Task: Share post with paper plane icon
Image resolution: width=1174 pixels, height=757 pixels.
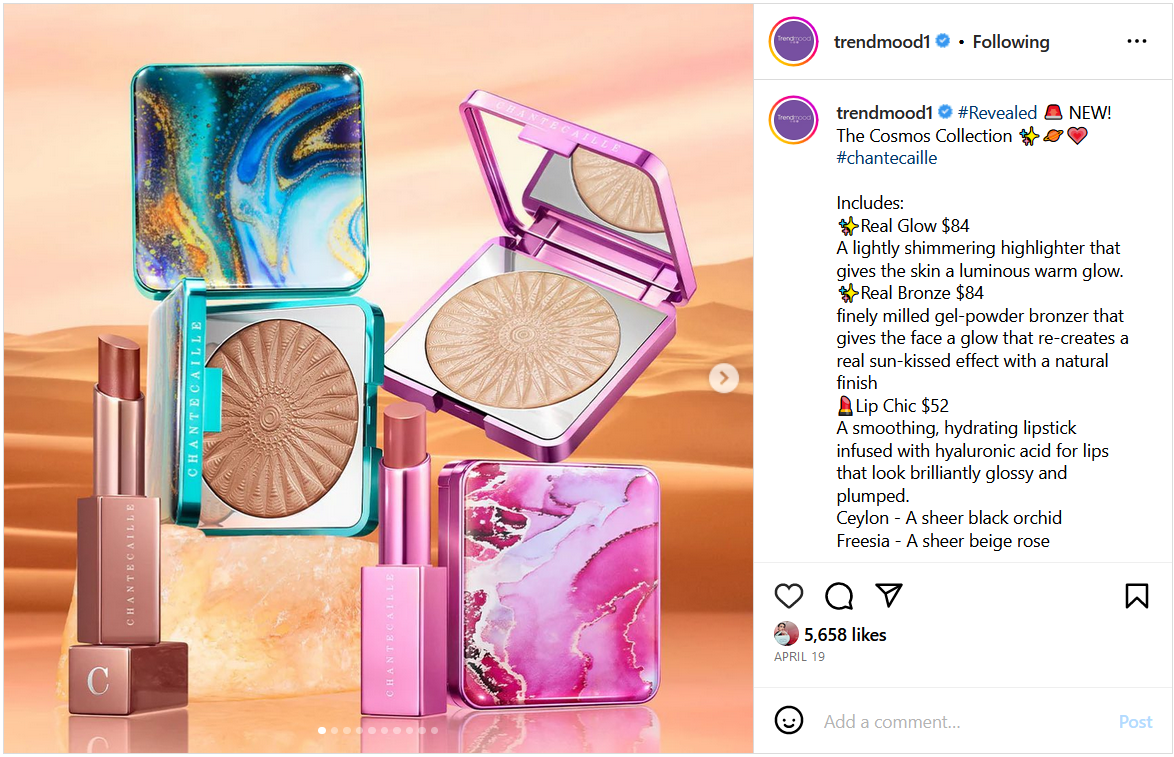Action: [889, 595]
